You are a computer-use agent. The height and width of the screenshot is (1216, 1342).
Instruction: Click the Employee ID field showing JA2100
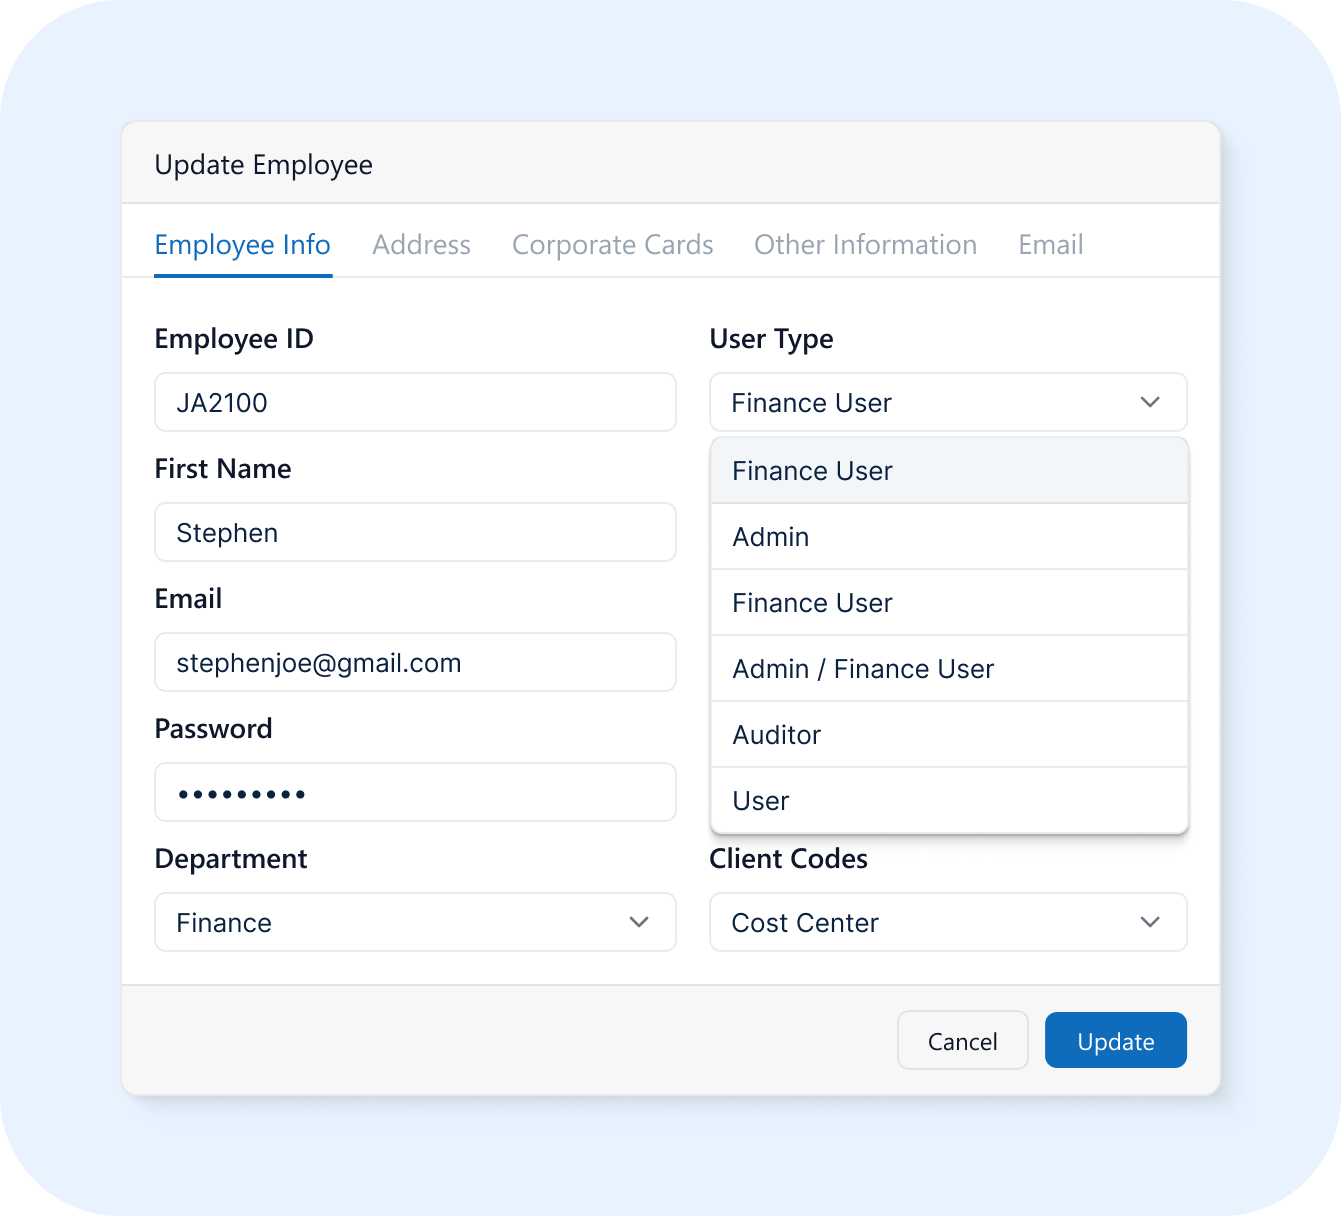coord(415,402)
